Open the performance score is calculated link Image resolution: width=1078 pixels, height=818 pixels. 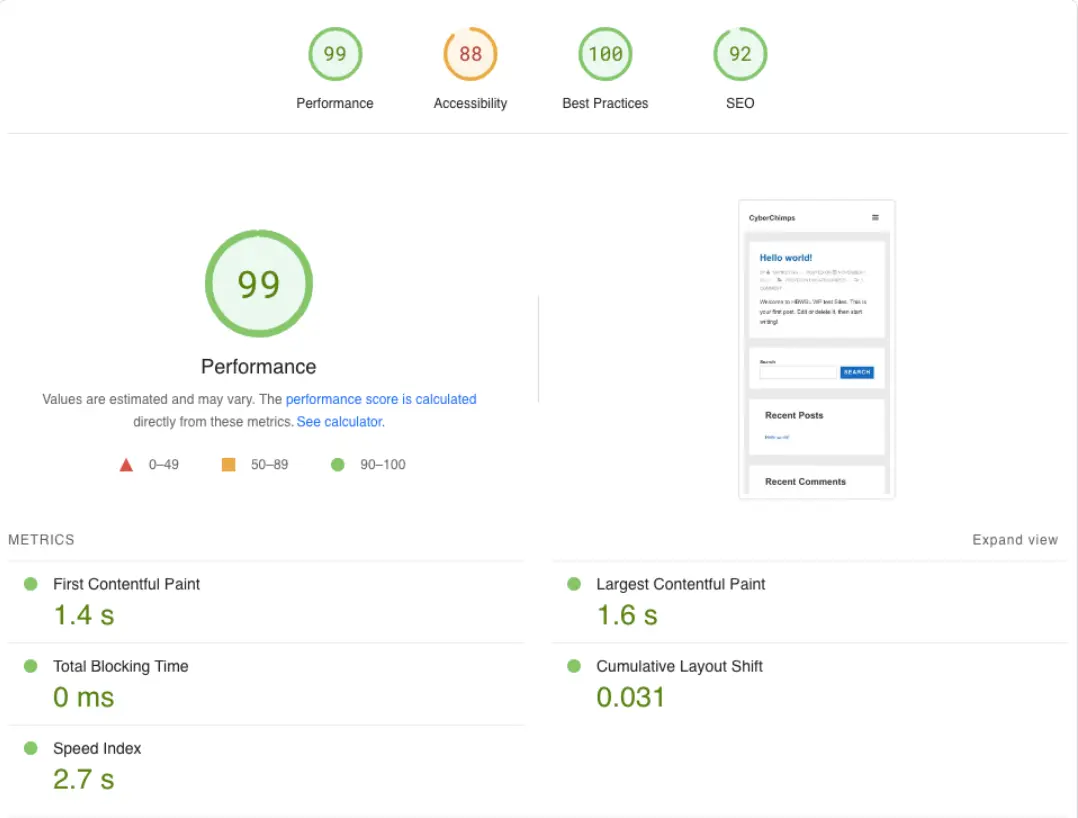pyautogui.click(x=381, y=399)
